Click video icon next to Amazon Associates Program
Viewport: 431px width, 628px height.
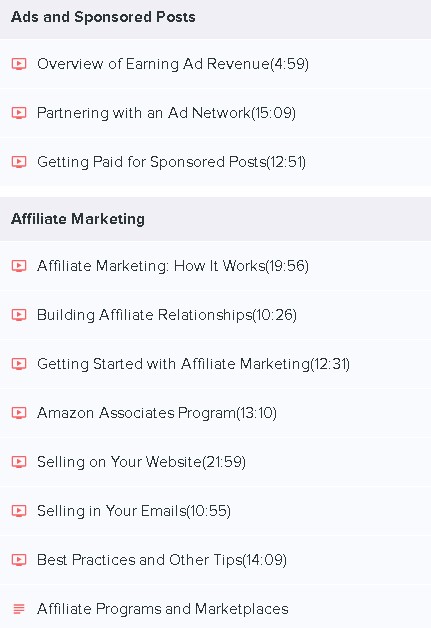pos(19,413)
